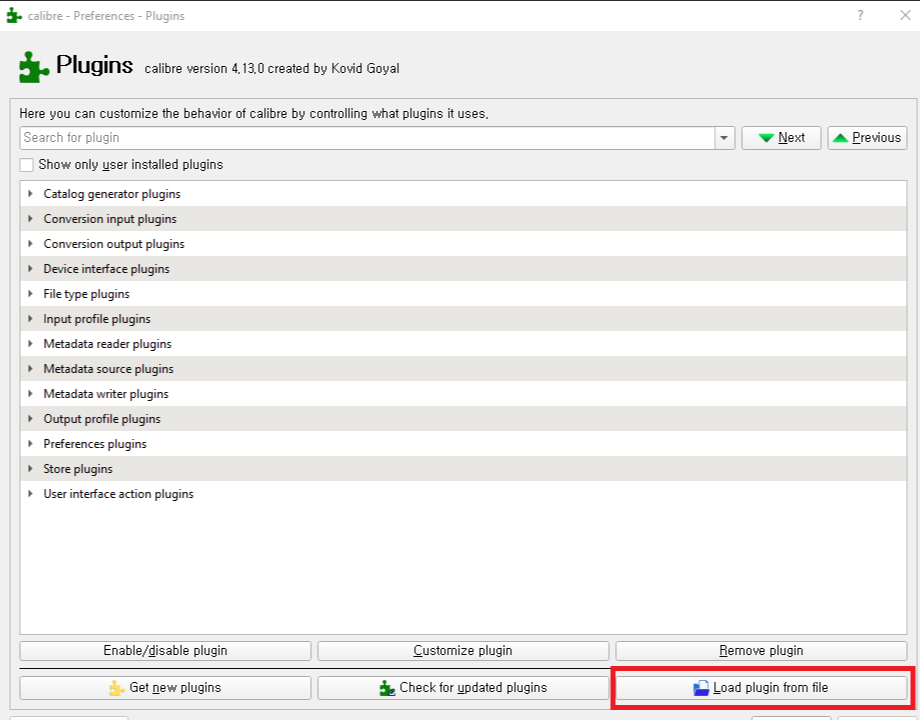Expand Input profile plugins

click(30, 319)
